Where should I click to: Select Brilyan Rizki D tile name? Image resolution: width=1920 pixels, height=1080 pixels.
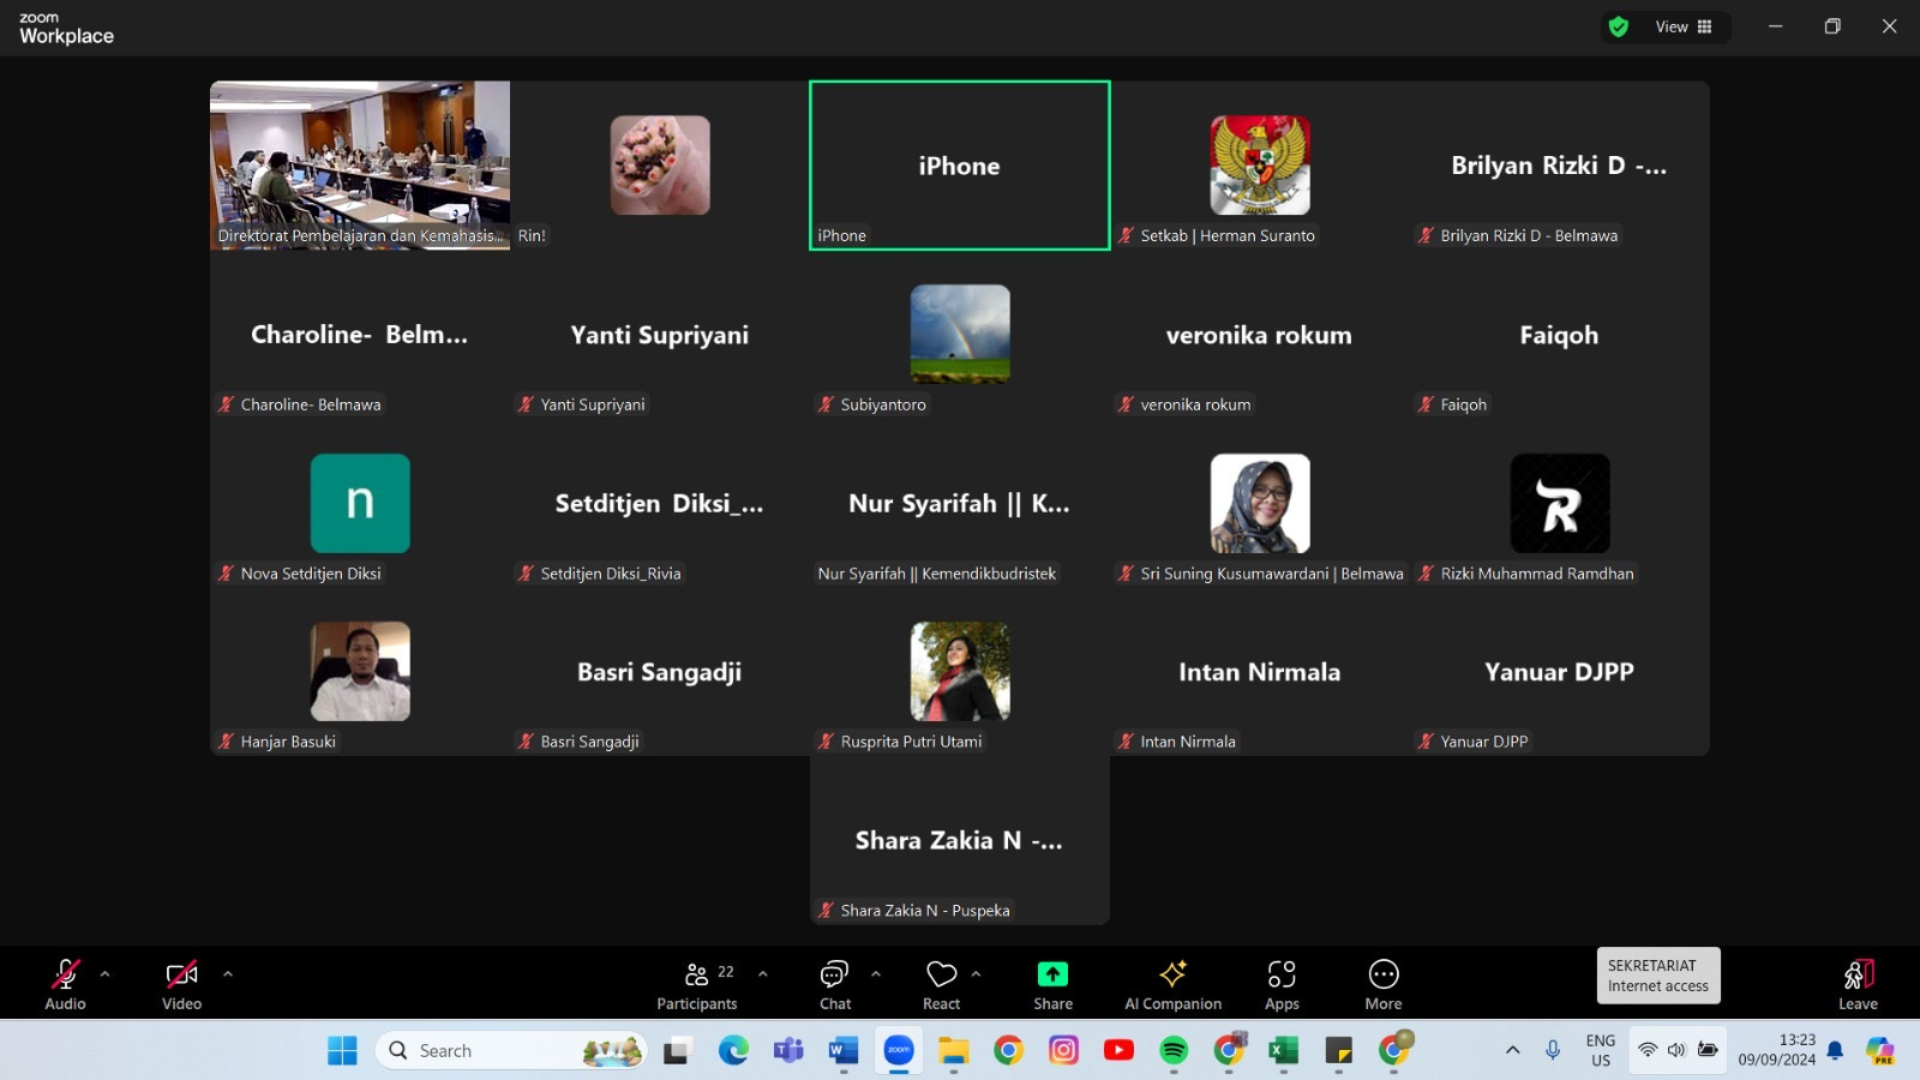point(1559,165)
